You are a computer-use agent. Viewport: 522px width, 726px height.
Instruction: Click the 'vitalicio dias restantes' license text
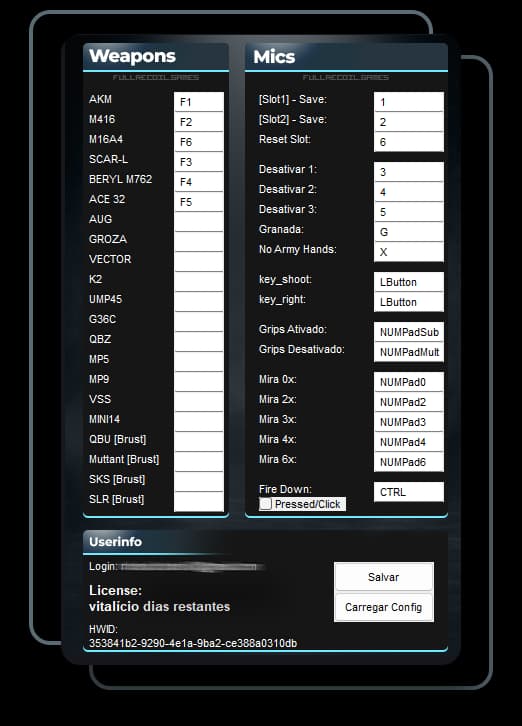point(159,607)
